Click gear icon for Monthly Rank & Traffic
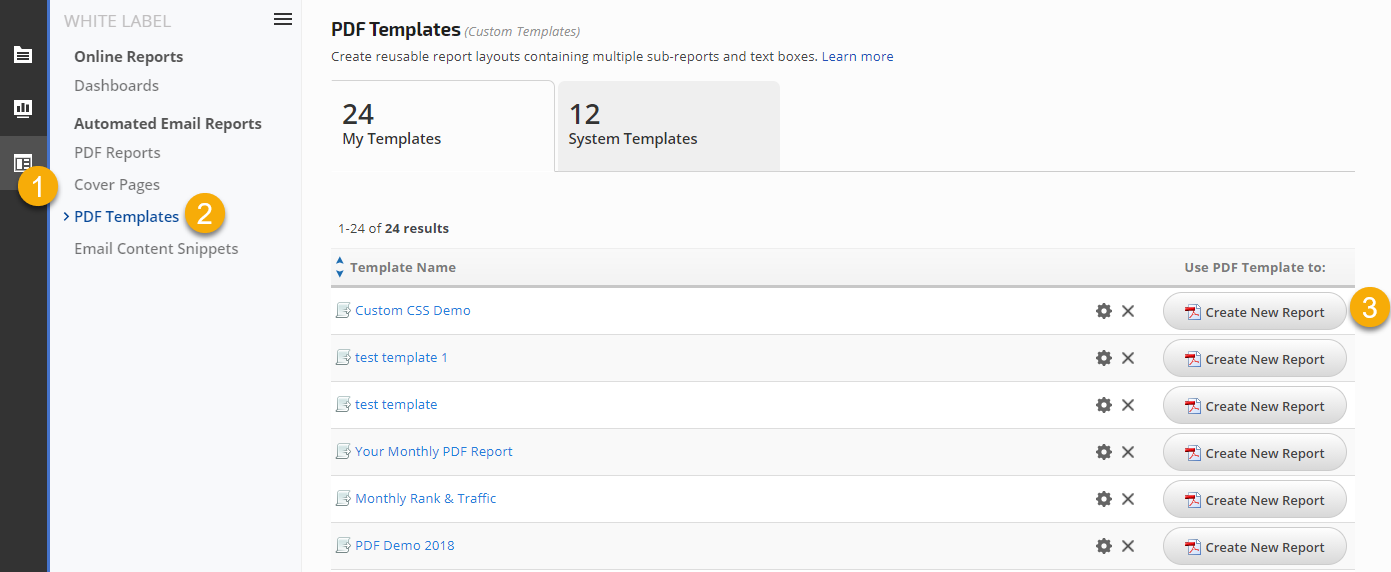The image size is (1391, 572). [x=1104, y=499]
